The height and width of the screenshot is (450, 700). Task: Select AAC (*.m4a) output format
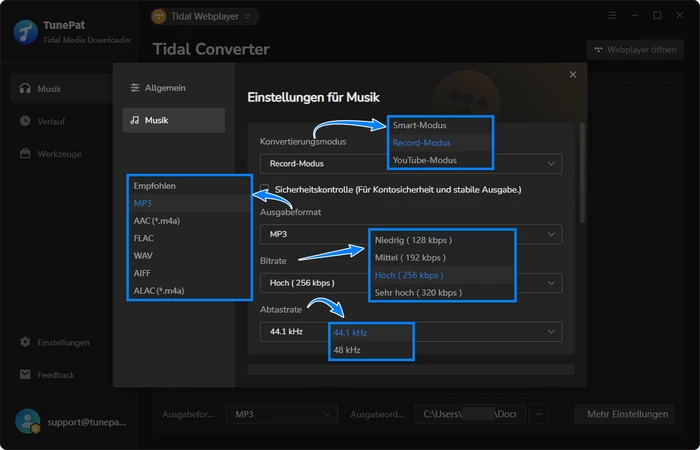point(190,221)
